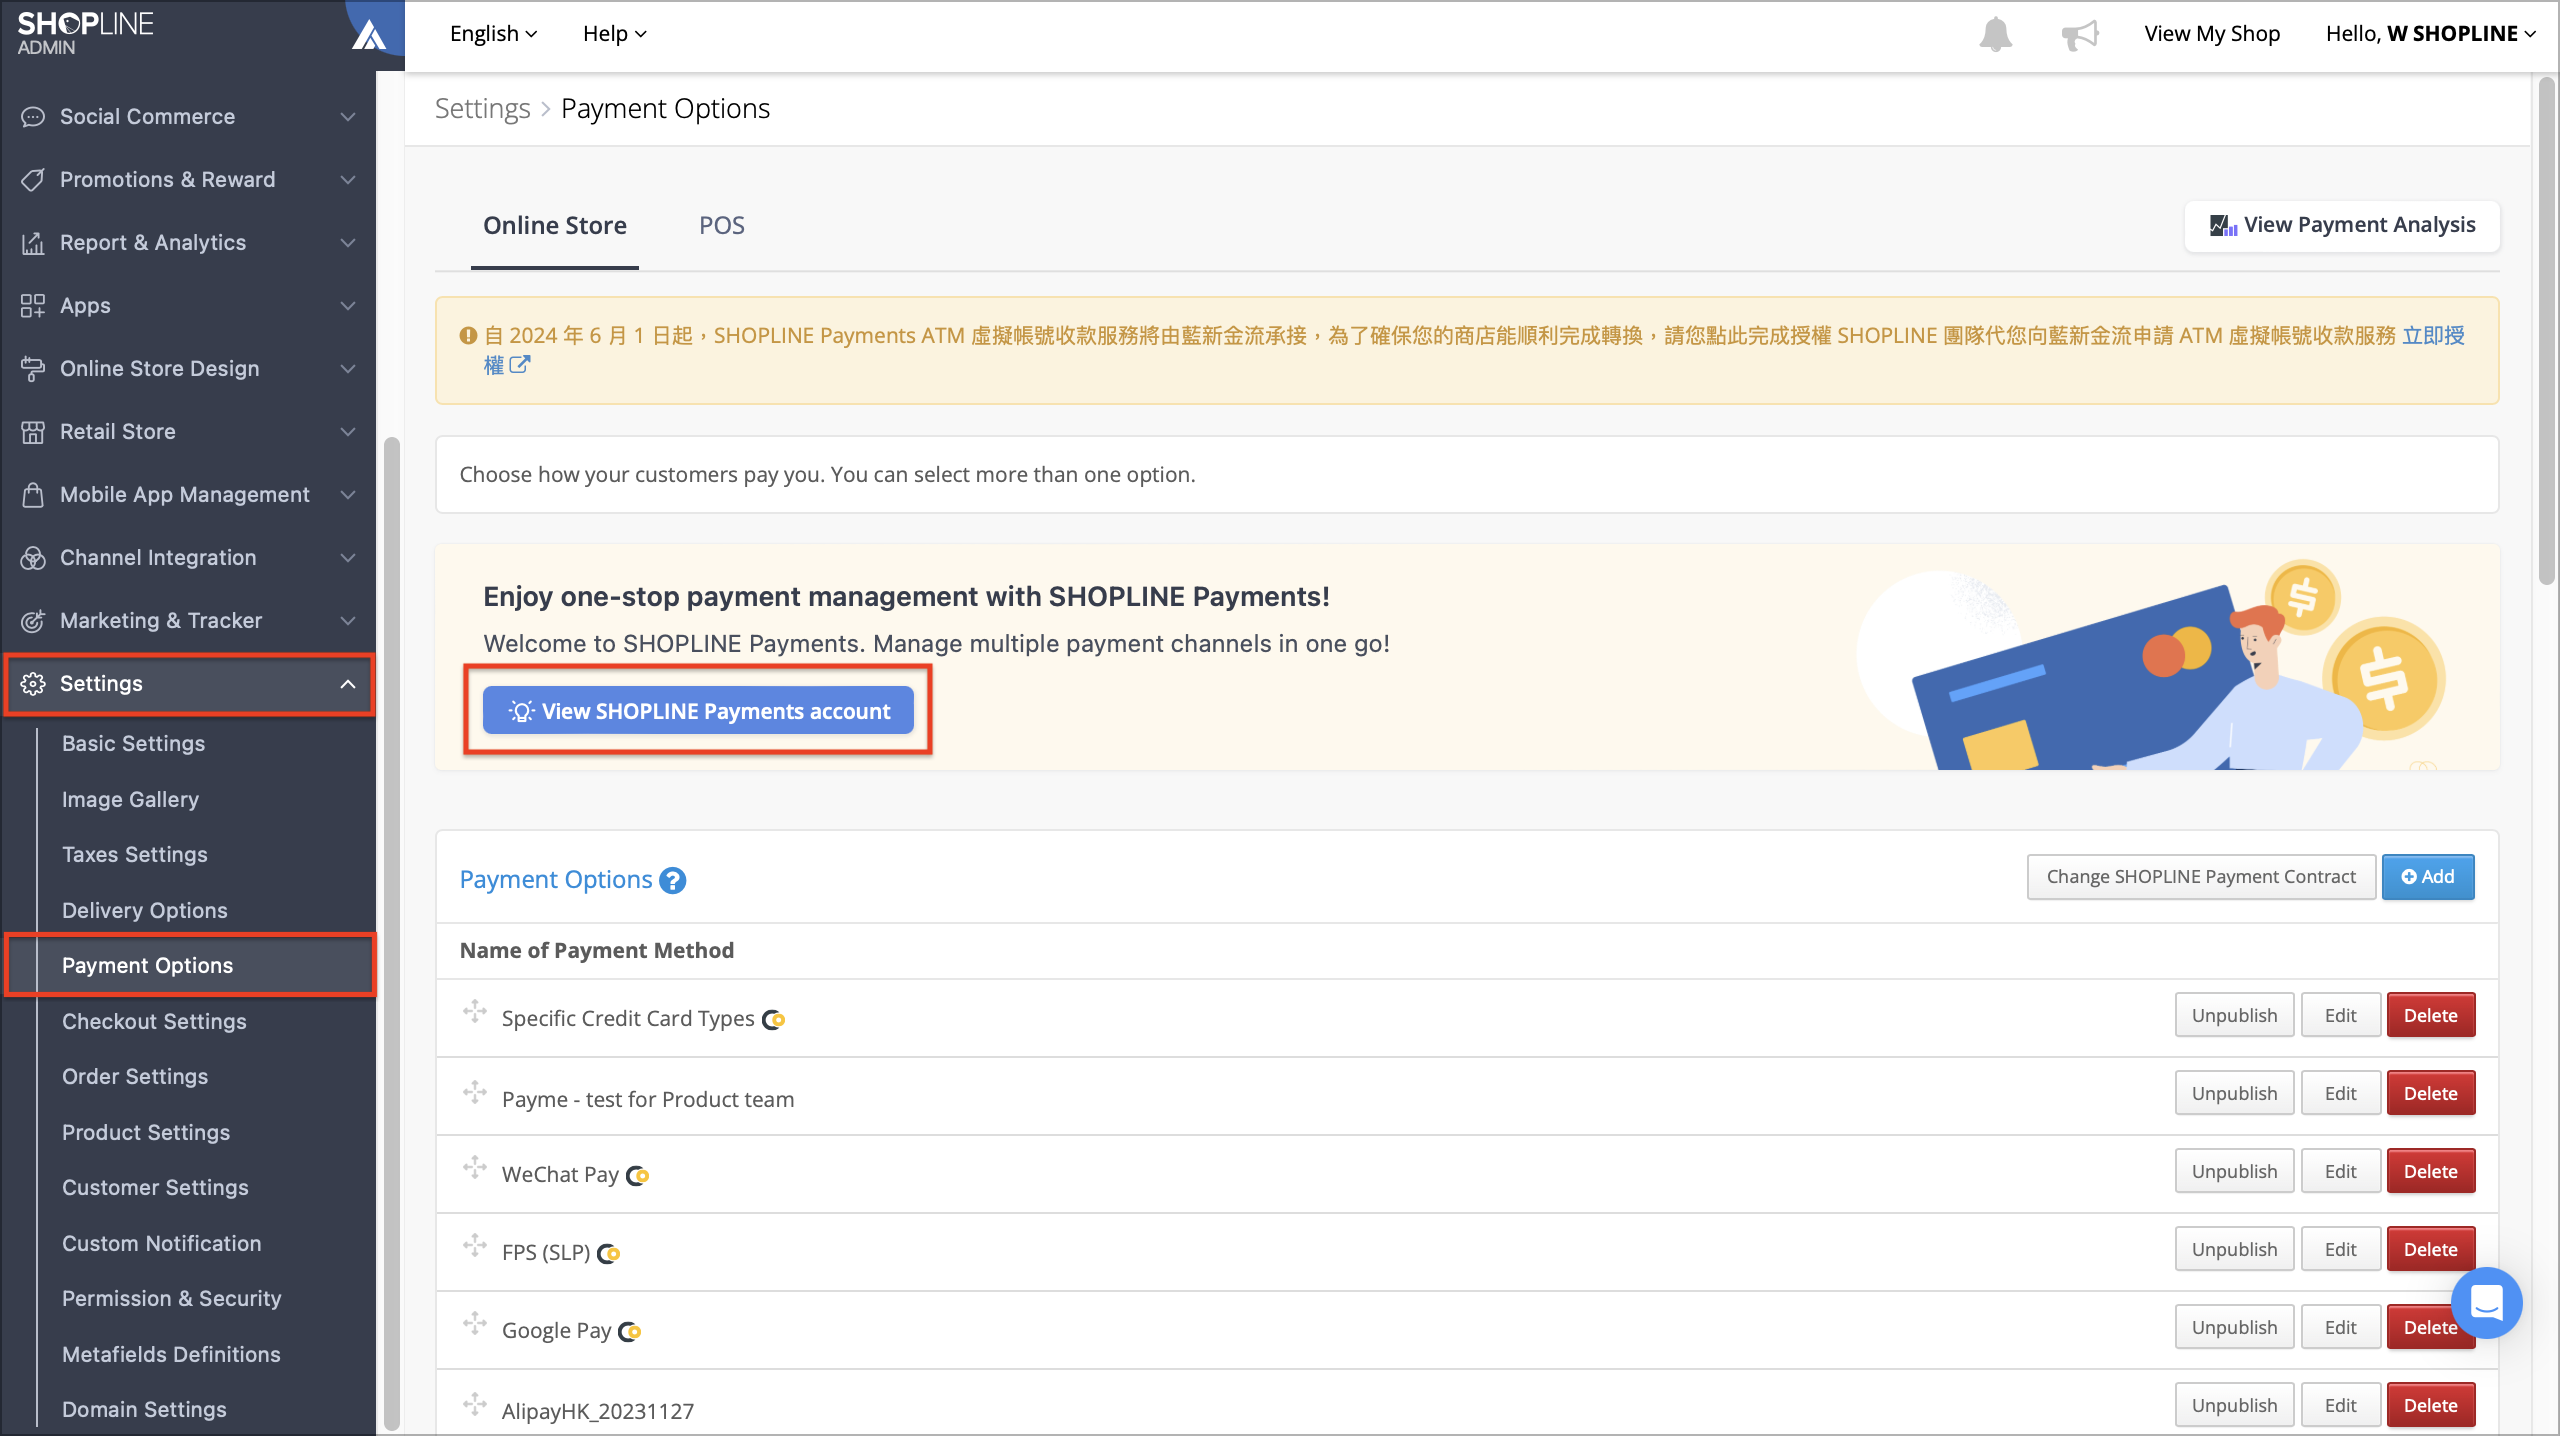Viewport: 2560px width, 1436px height.
Task: Click View My Shop link
Action: point(2212,34)
